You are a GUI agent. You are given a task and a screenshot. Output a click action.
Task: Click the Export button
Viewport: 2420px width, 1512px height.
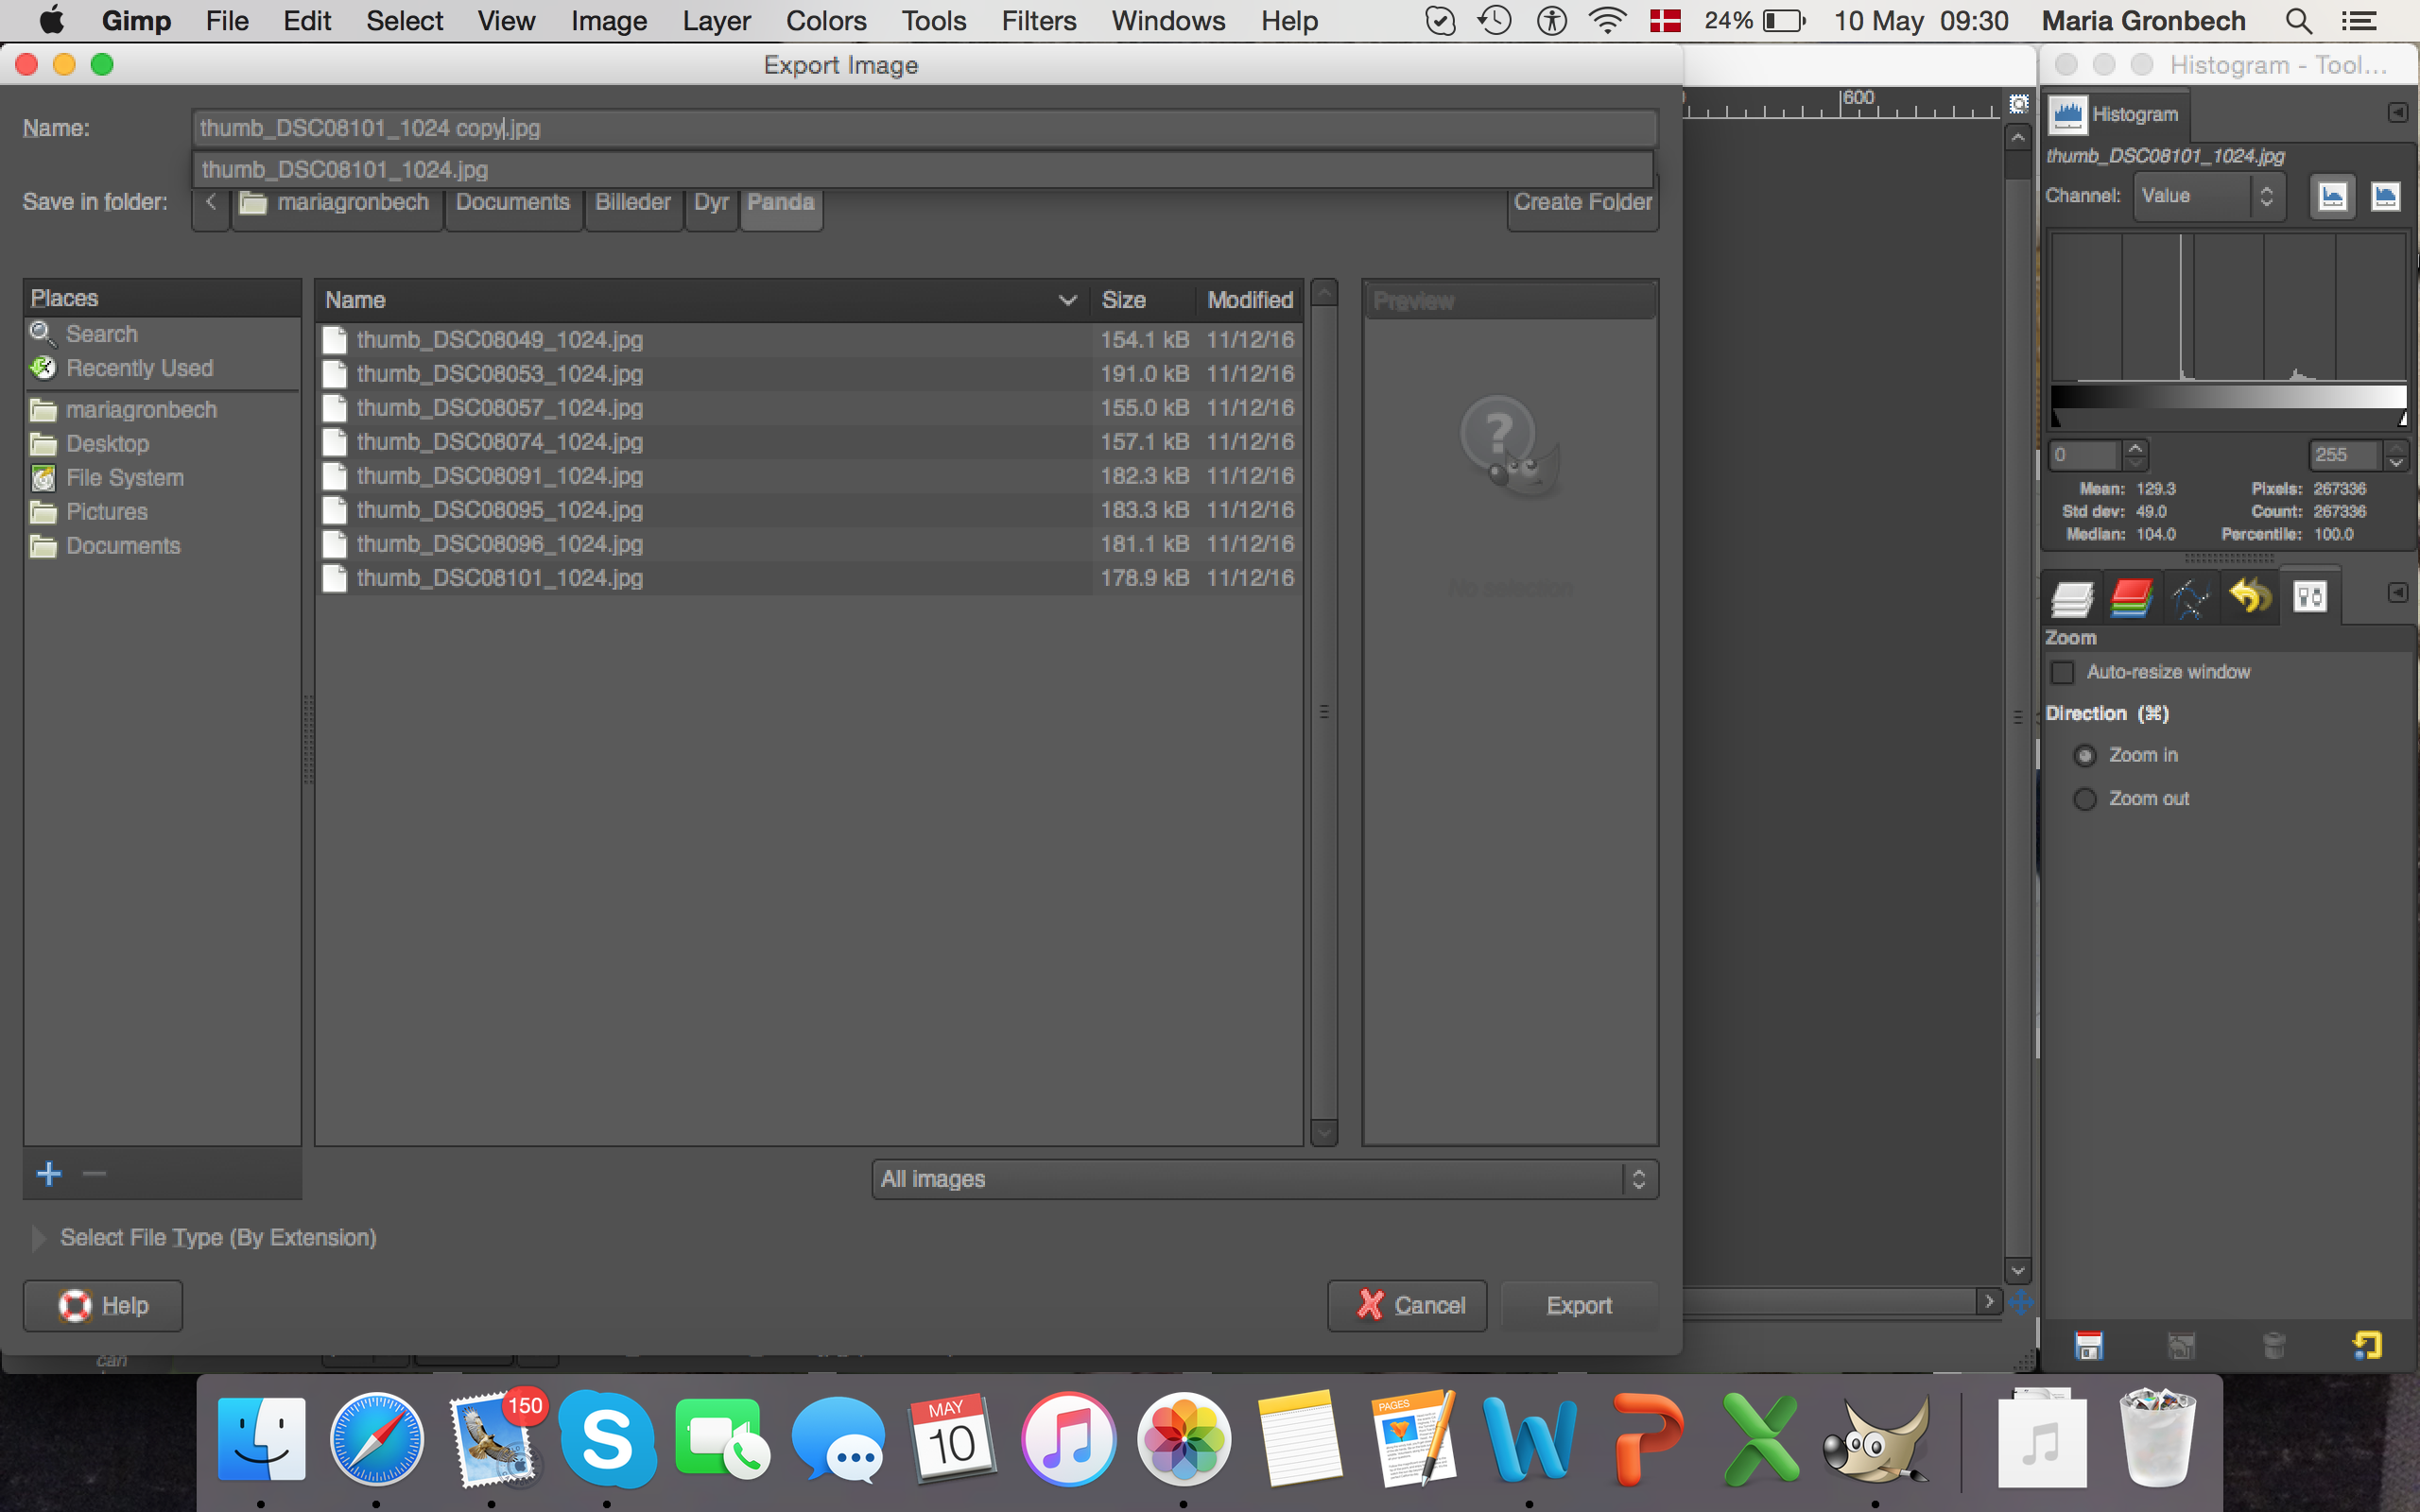(x=1579, y=1305)
